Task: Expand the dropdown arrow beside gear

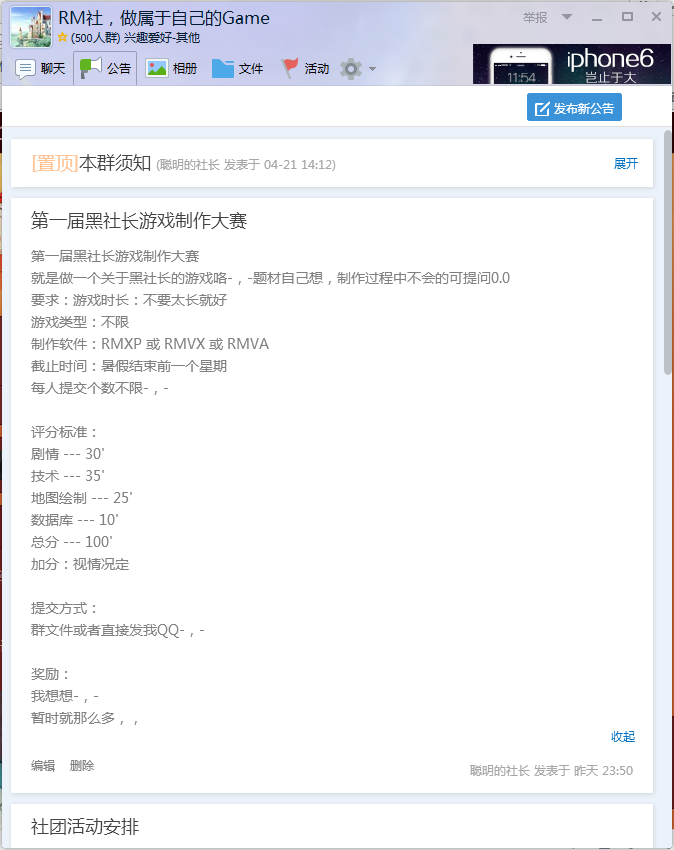Action: tap(372, 69)
